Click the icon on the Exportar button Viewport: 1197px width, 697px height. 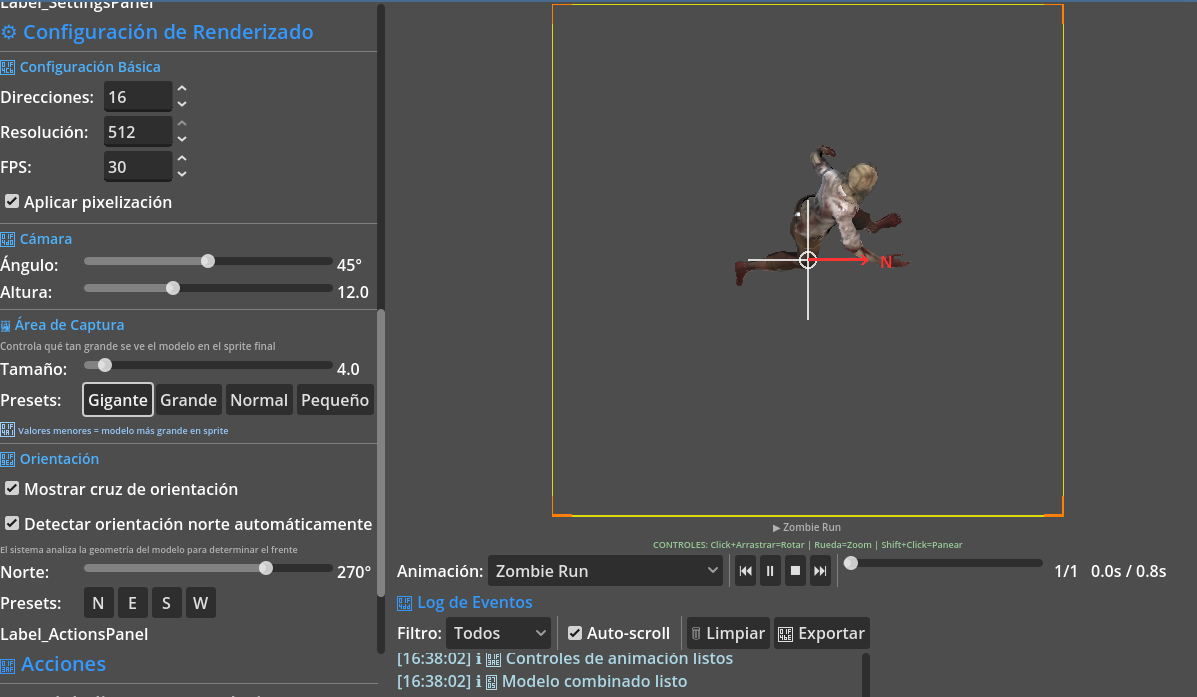coord(785,634)
